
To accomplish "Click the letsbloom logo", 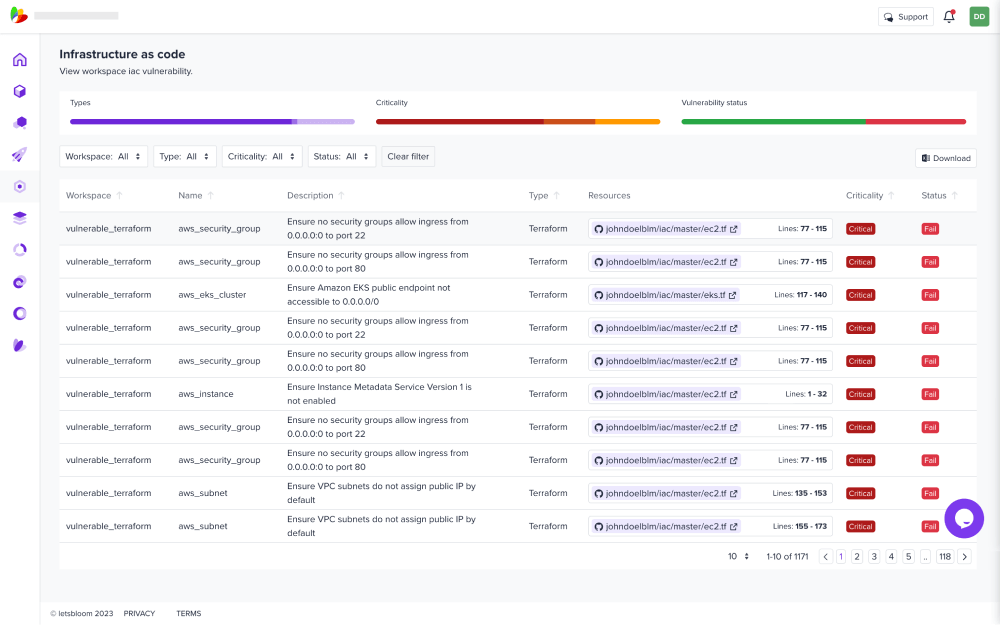I will pos(19,15).
